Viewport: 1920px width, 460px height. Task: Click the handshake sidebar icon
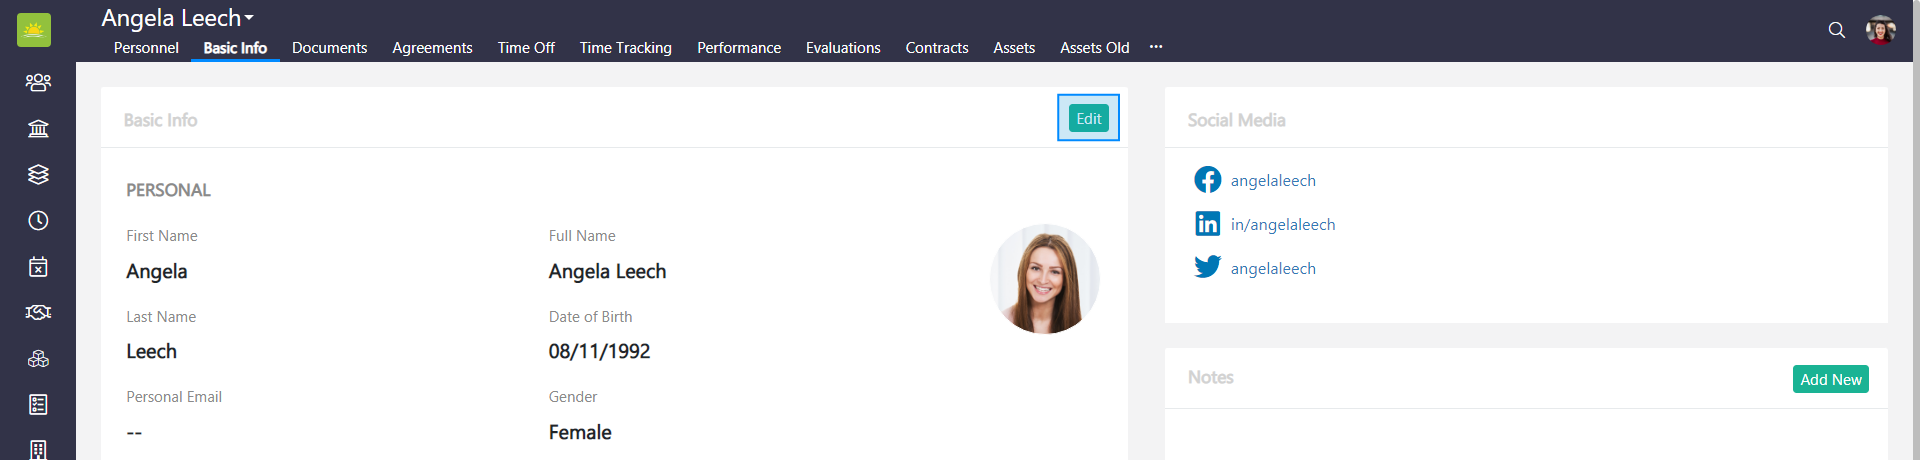point(38,312)
